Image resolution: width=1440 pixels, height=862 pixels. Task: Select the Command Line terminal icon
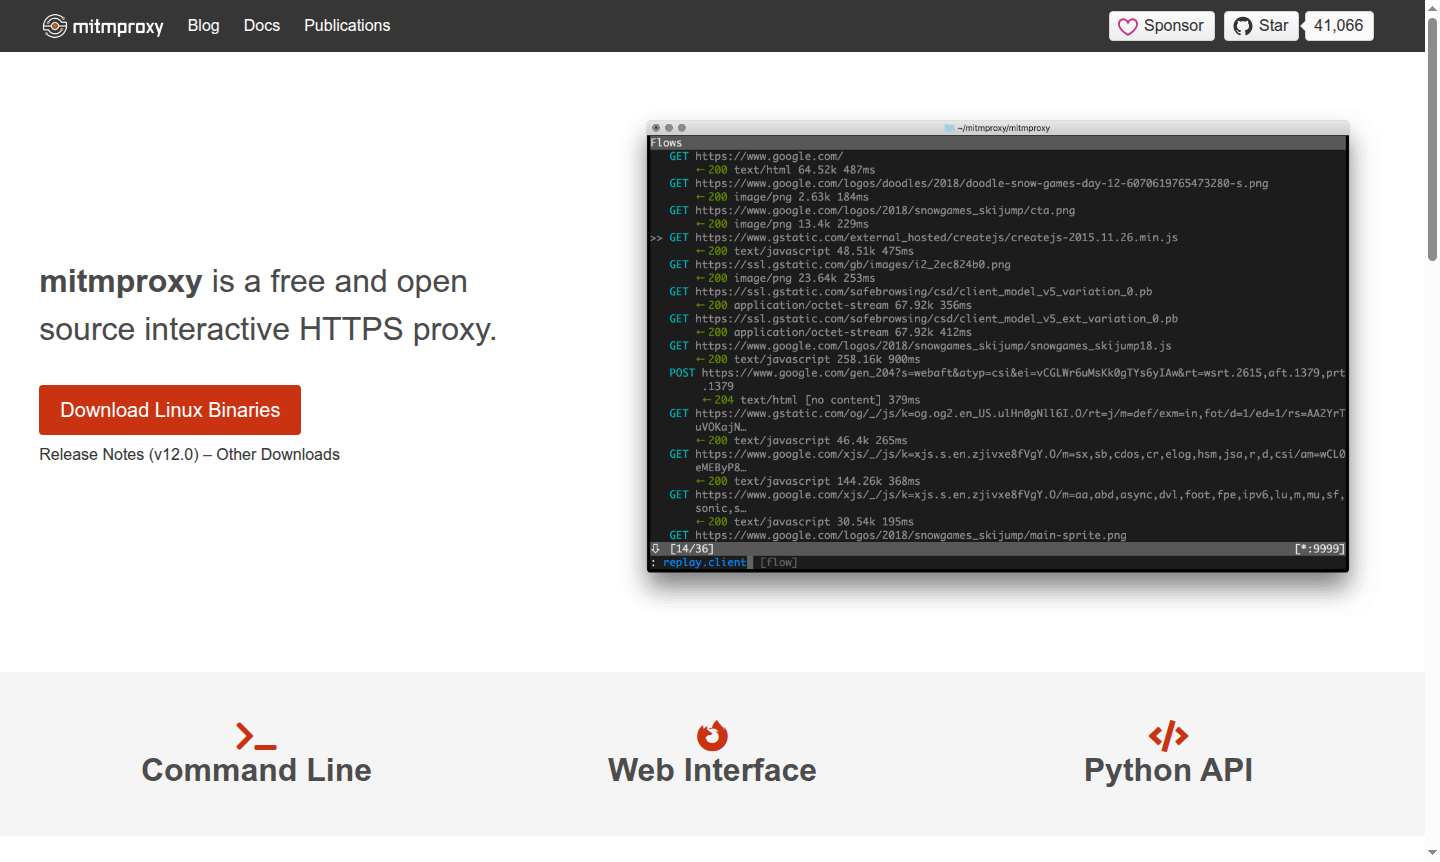256,735
